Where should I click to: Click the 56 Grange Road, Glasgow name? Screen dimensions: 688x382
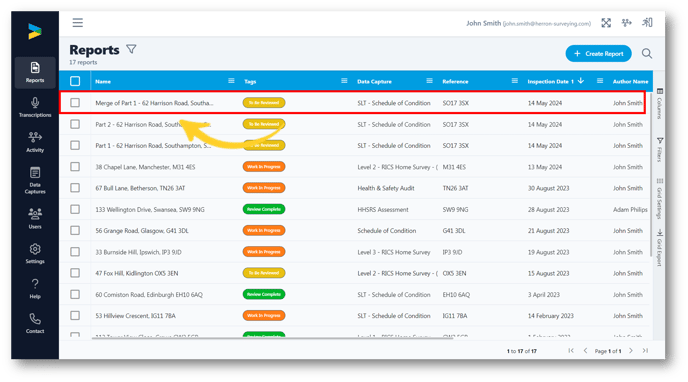click(142, 231)
